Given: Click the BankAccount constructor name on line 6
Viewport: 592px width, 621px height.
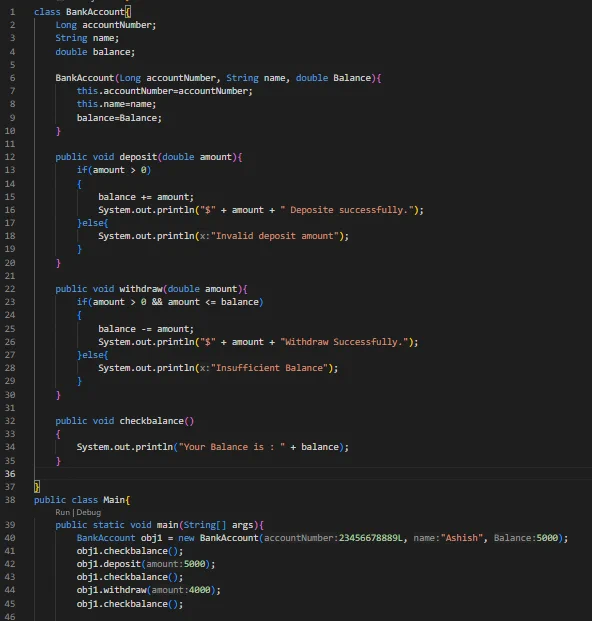Looking at the screenshot, I should pyautogui.click(x=85, y=78).
